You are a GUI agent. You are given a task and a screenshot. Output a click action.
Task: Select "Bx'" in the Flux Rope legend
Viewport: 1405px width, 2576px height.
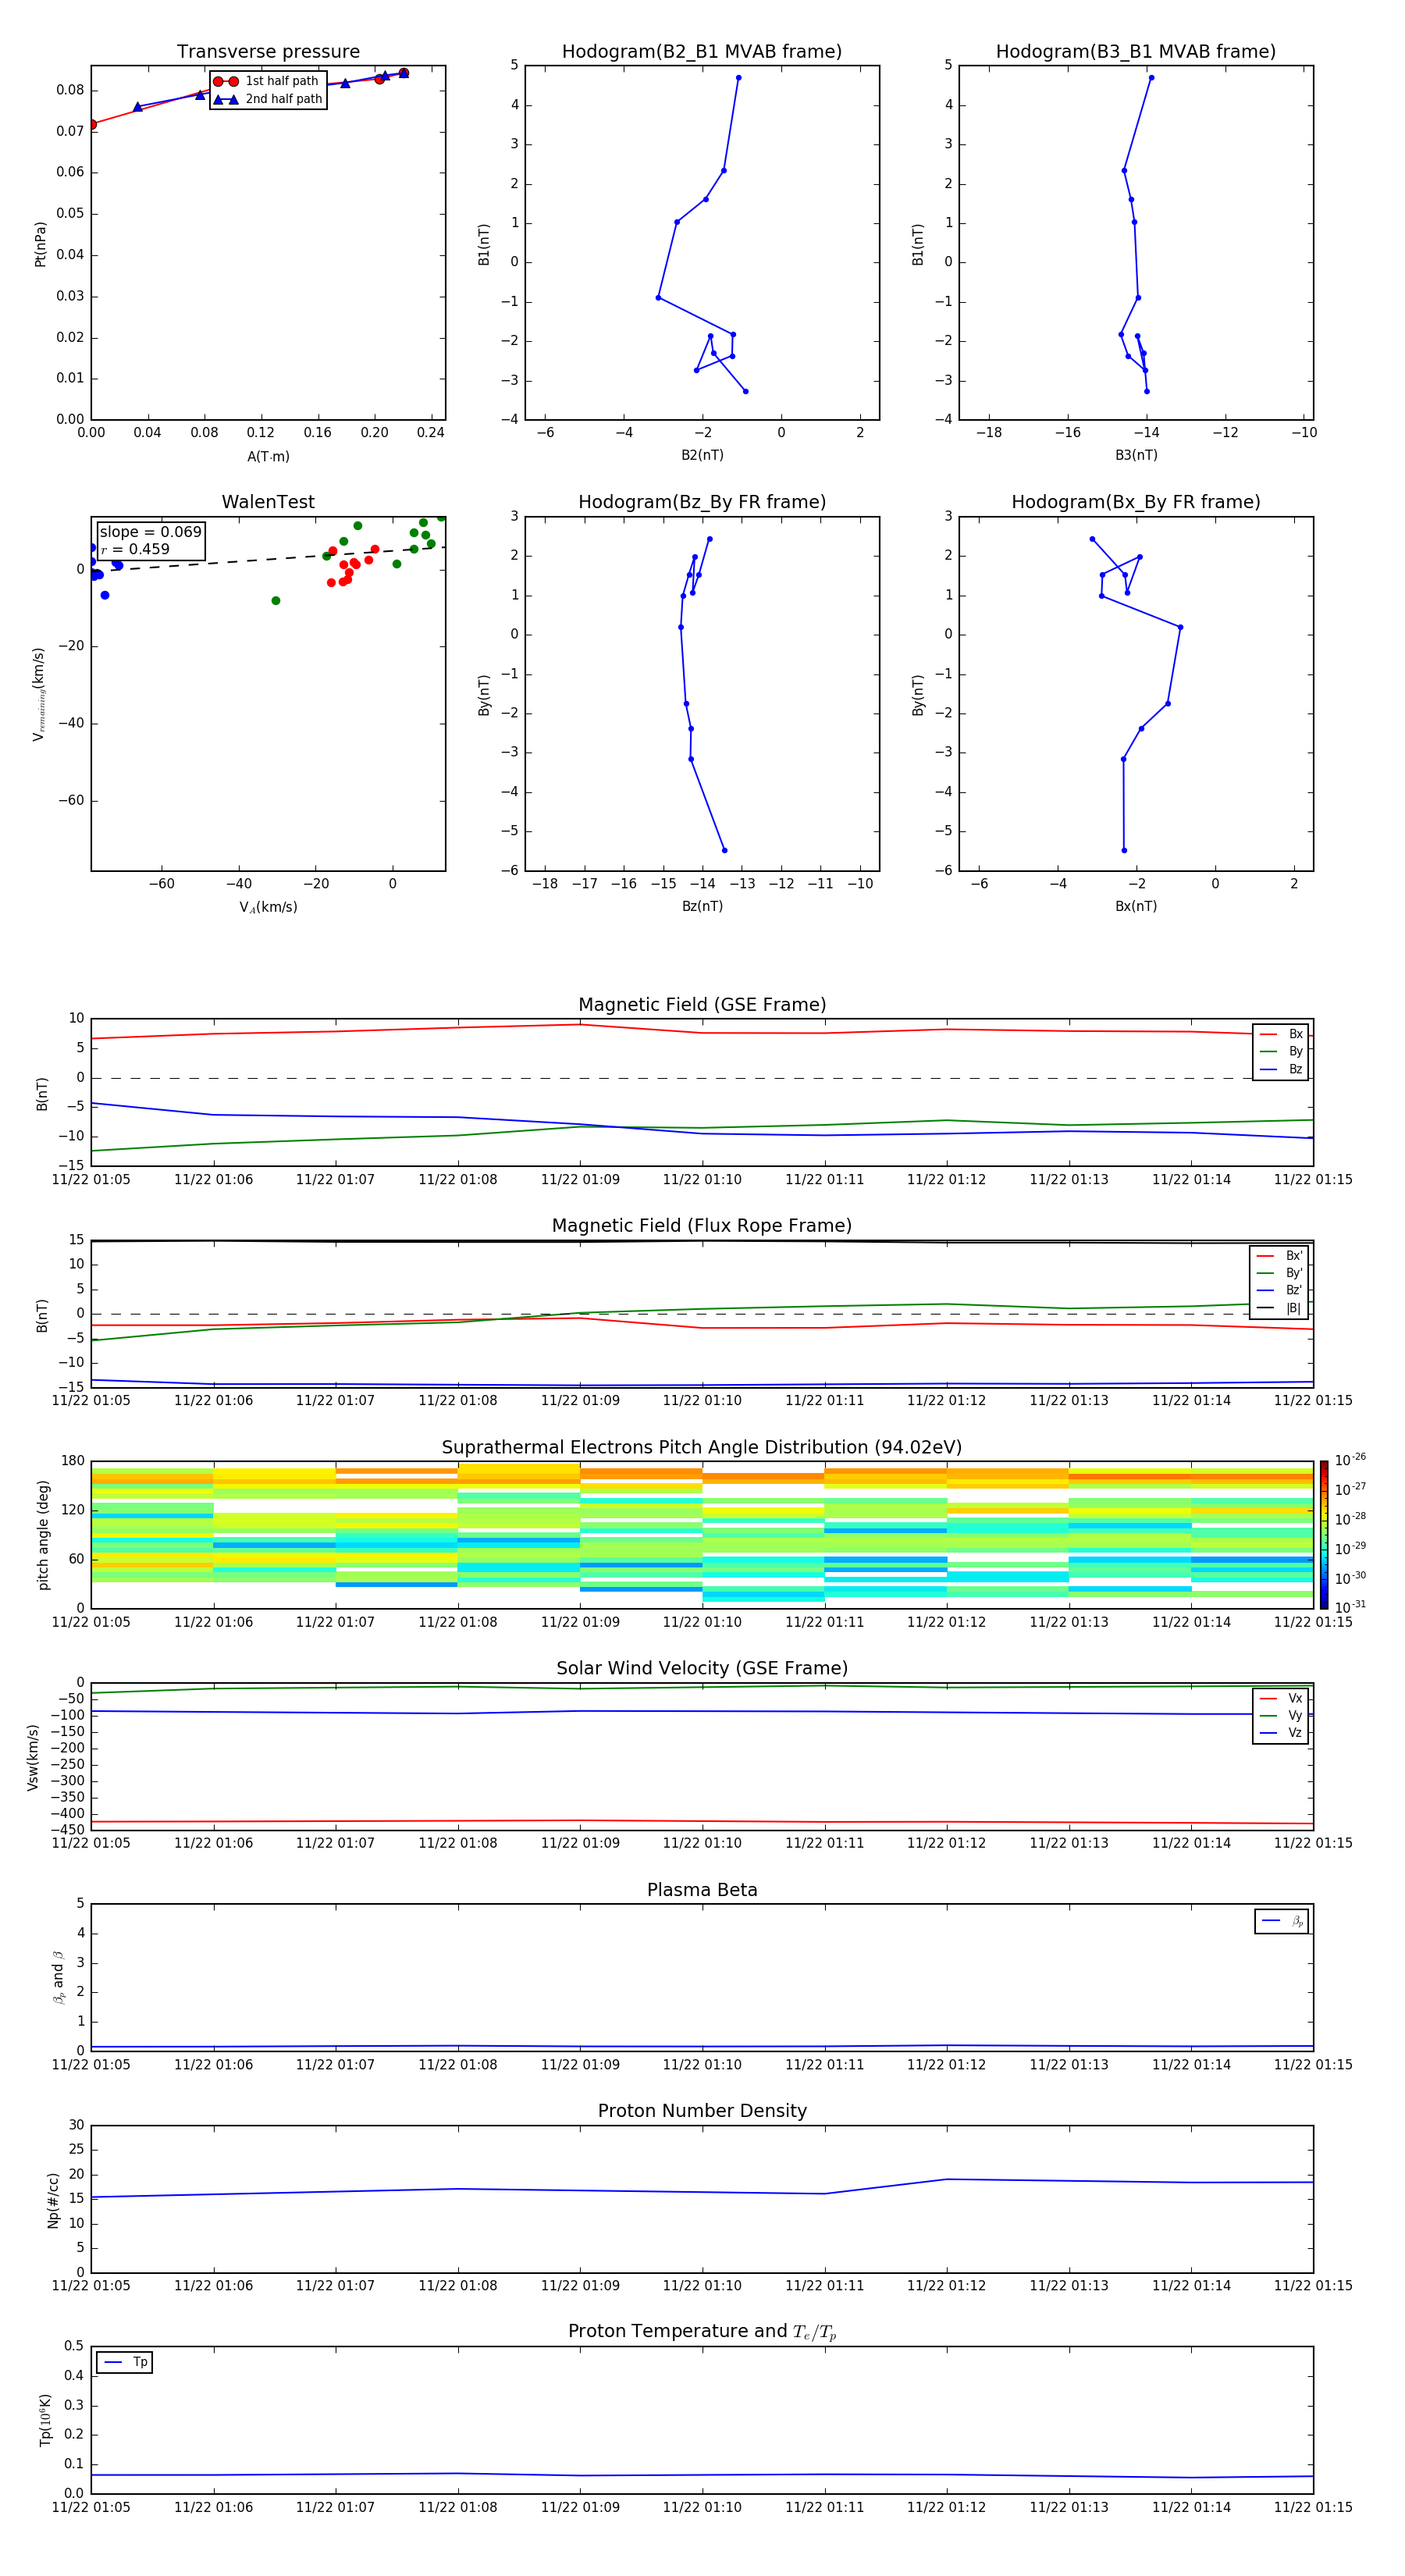click(x=1279, y=1256)
